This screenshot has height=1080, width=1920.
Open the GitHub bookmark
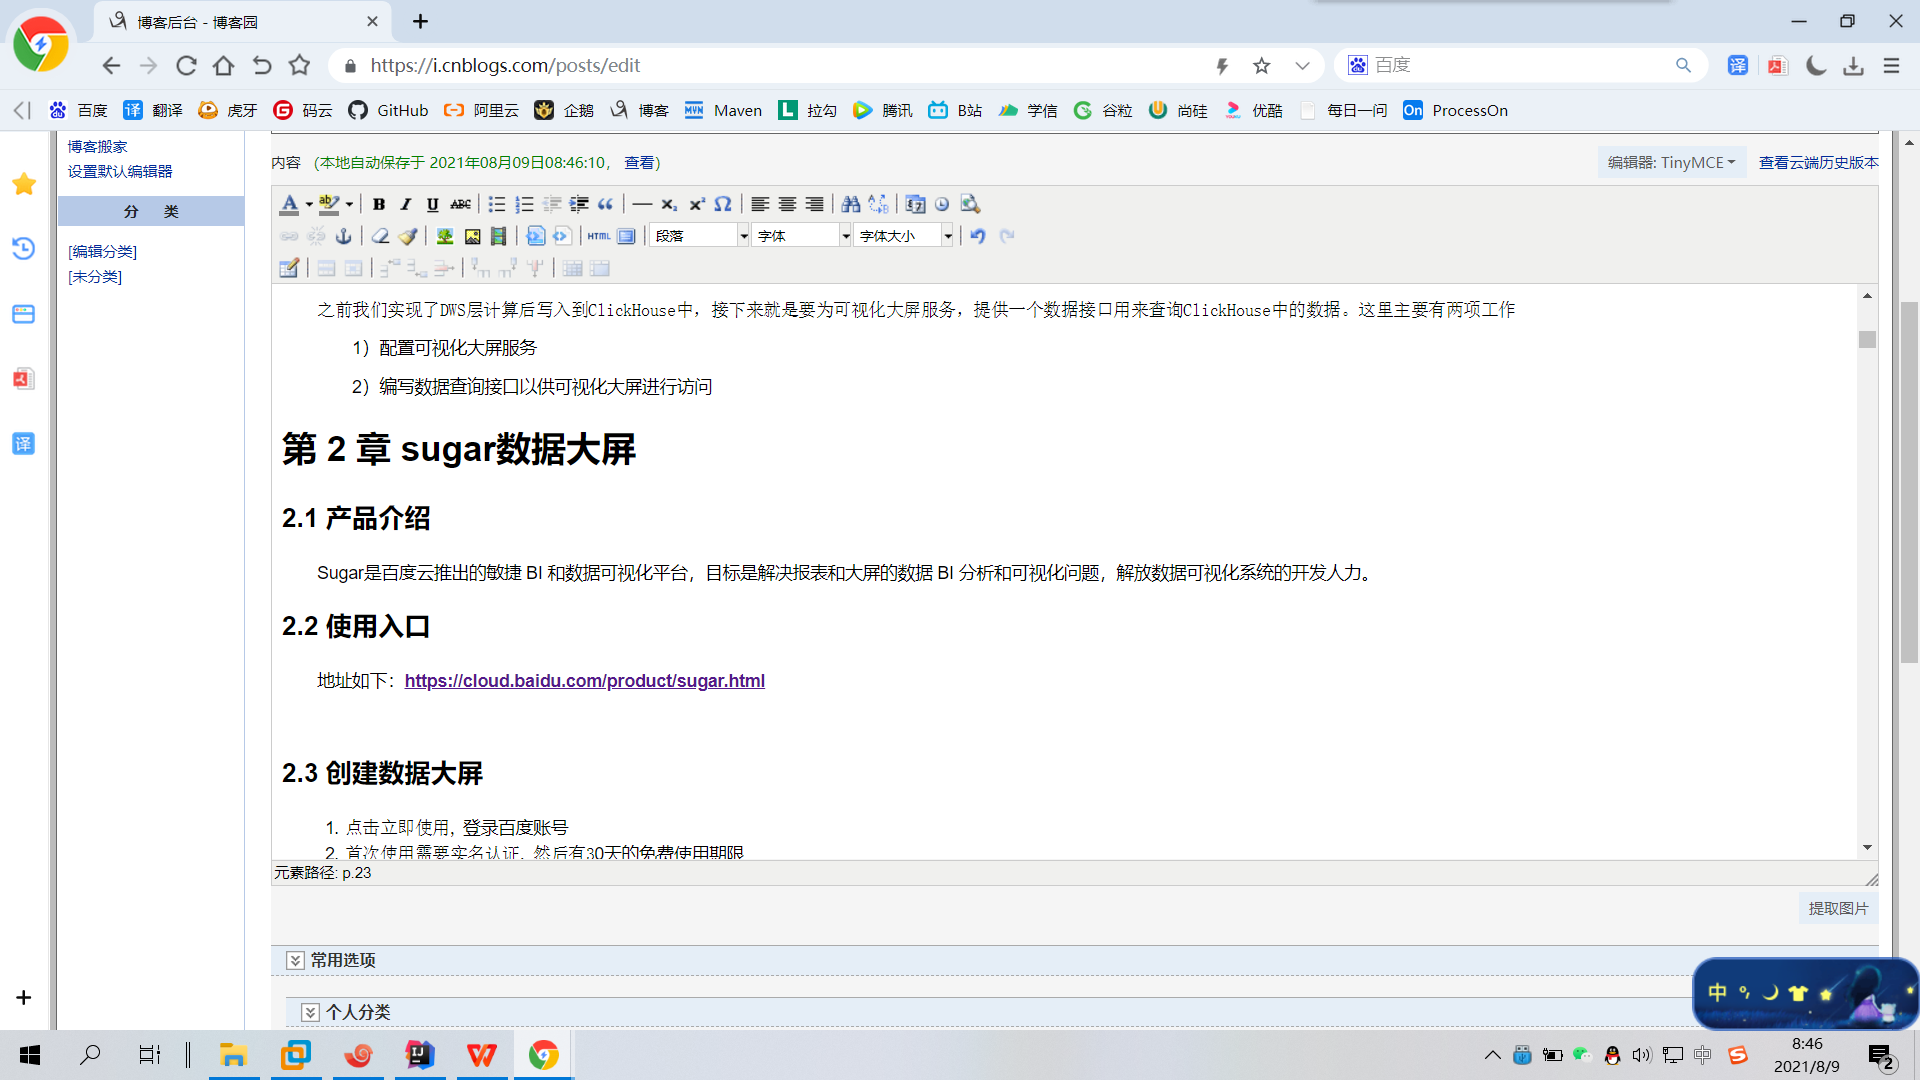click(x=388, y=110)
